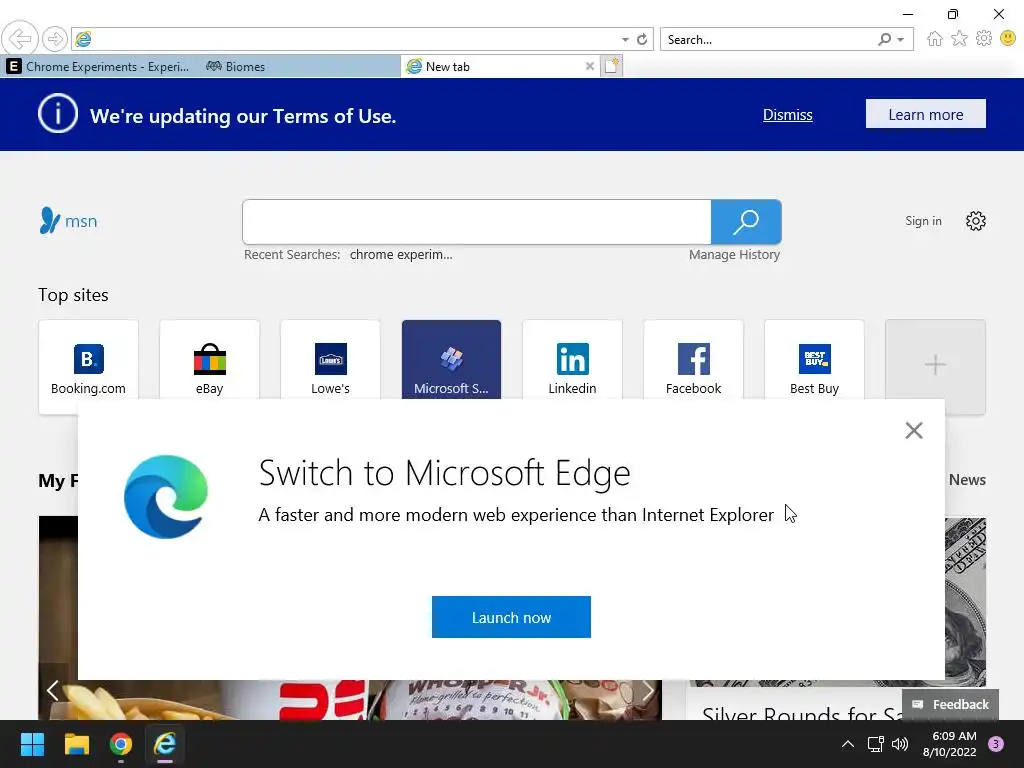The image size is (1024, 768).
Task: Click the browser Back arrow button
Action: [x=20, y=39]
